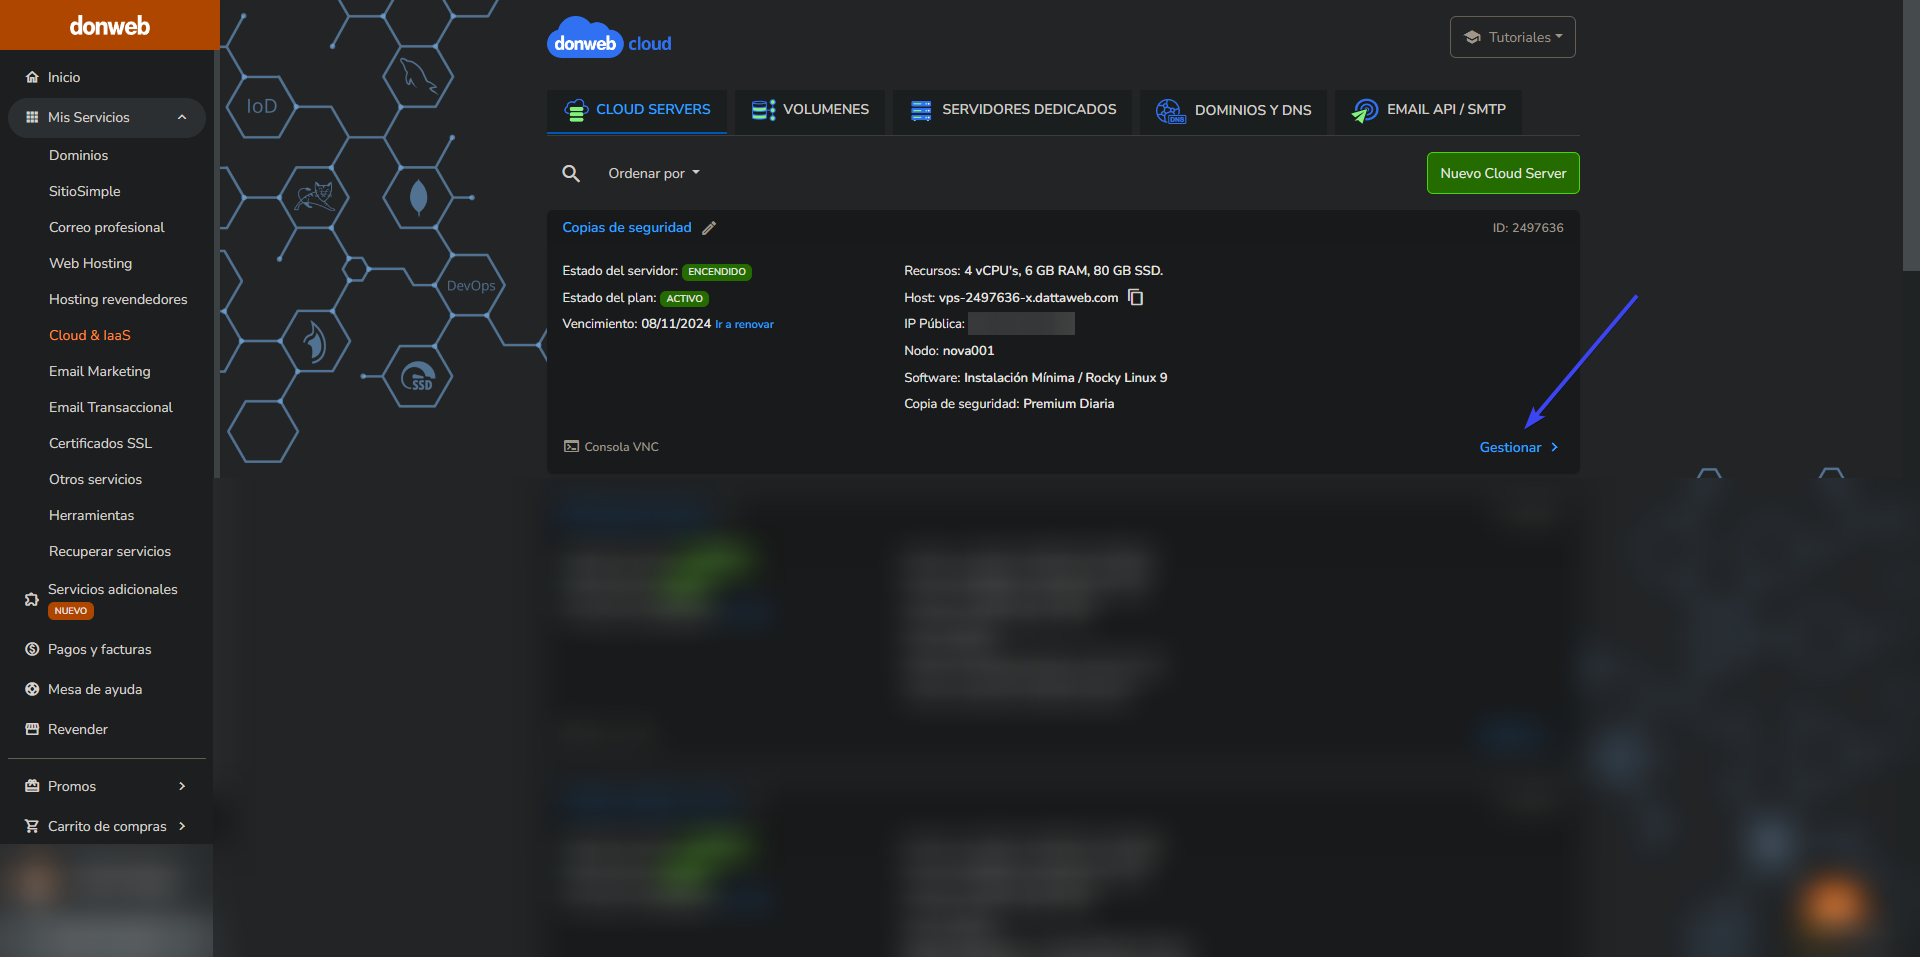
Task: Click the Servicios adicionales puzzle icon
Action: click(32, 599)
